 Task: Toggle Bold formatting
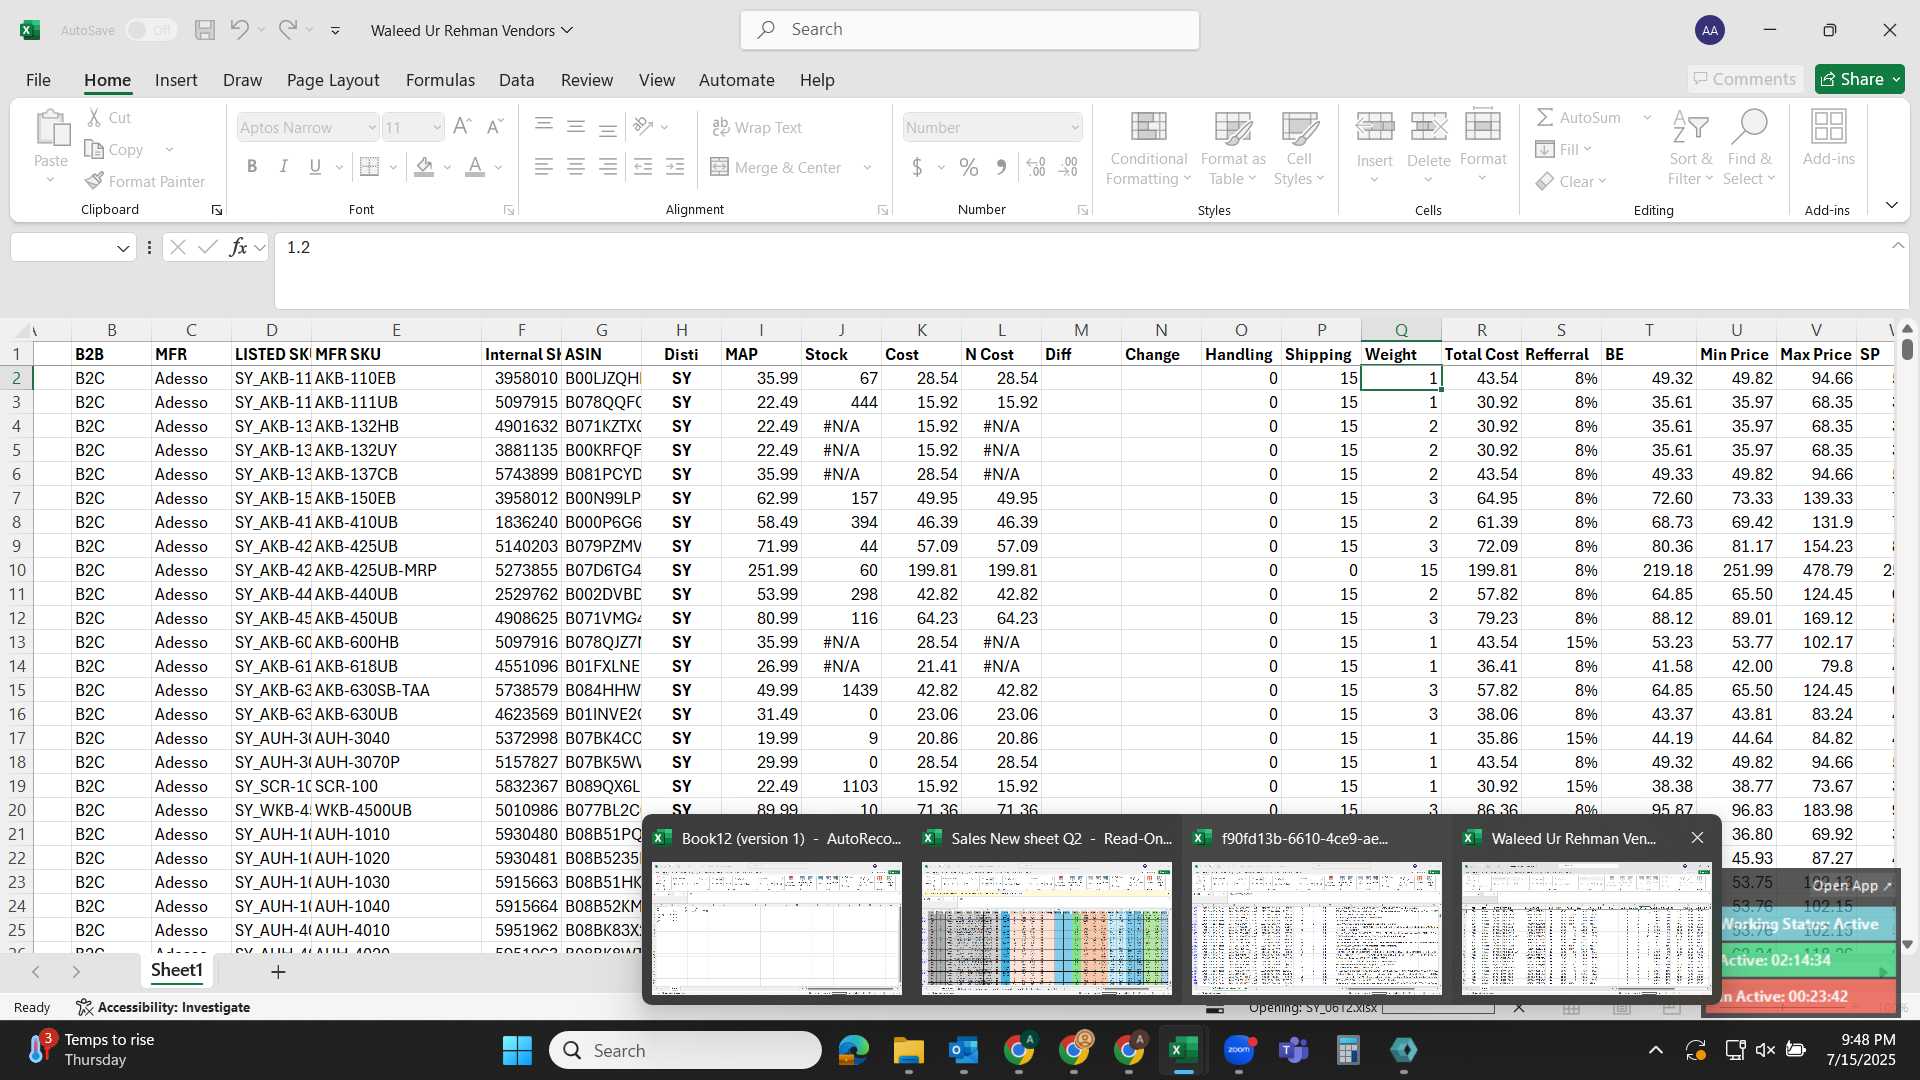pyautogui.click(x=252, y=167)
